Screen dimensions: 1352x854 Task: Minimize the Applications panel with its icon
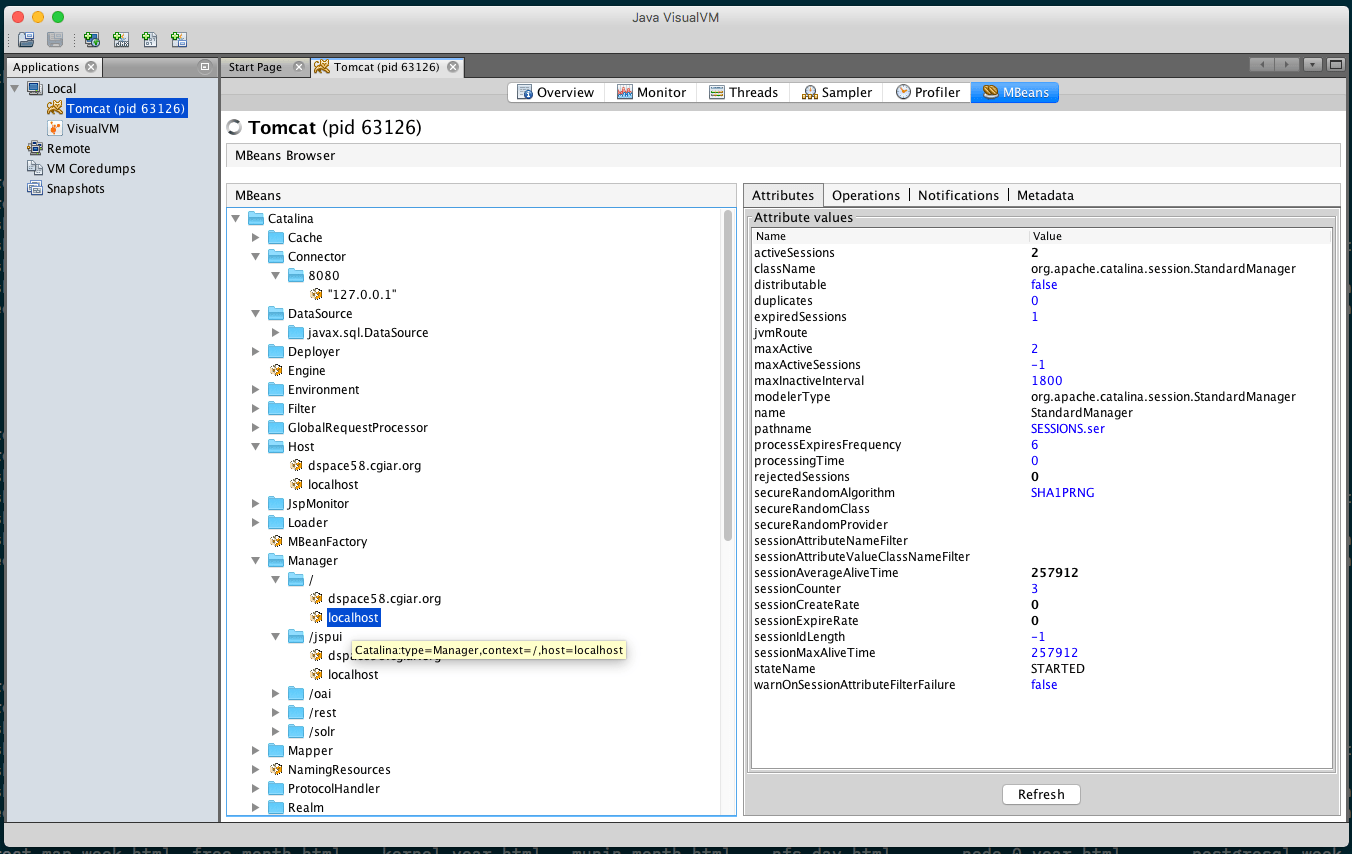205,67
